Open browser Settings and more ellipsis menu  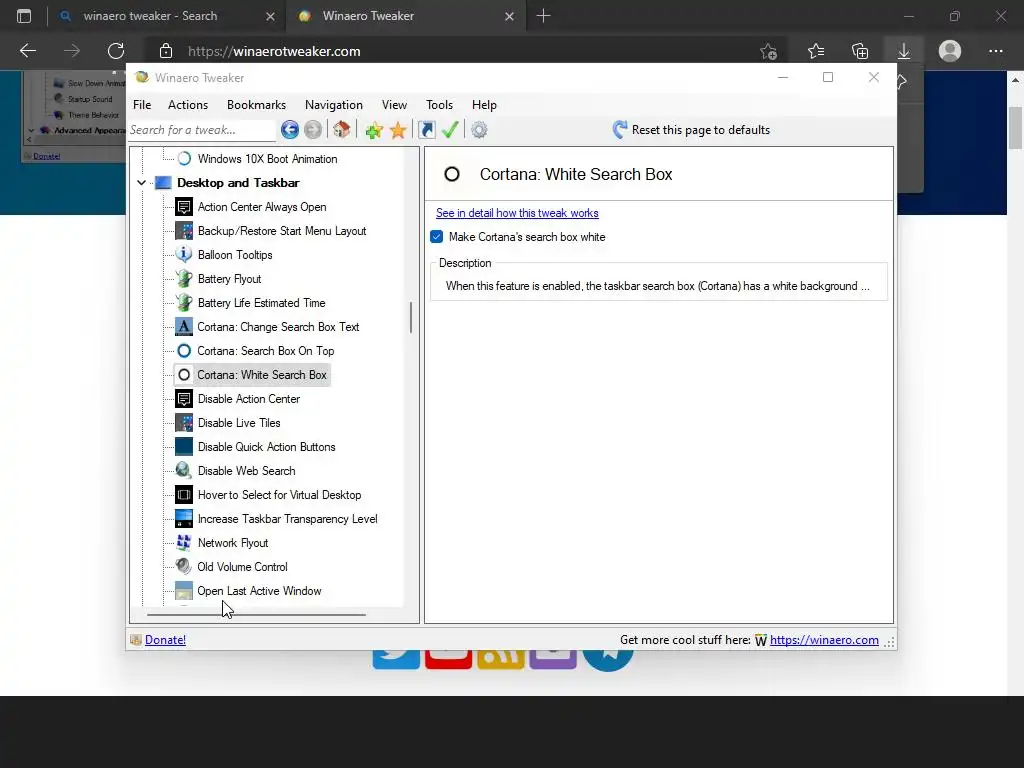(x=995, y=51)
